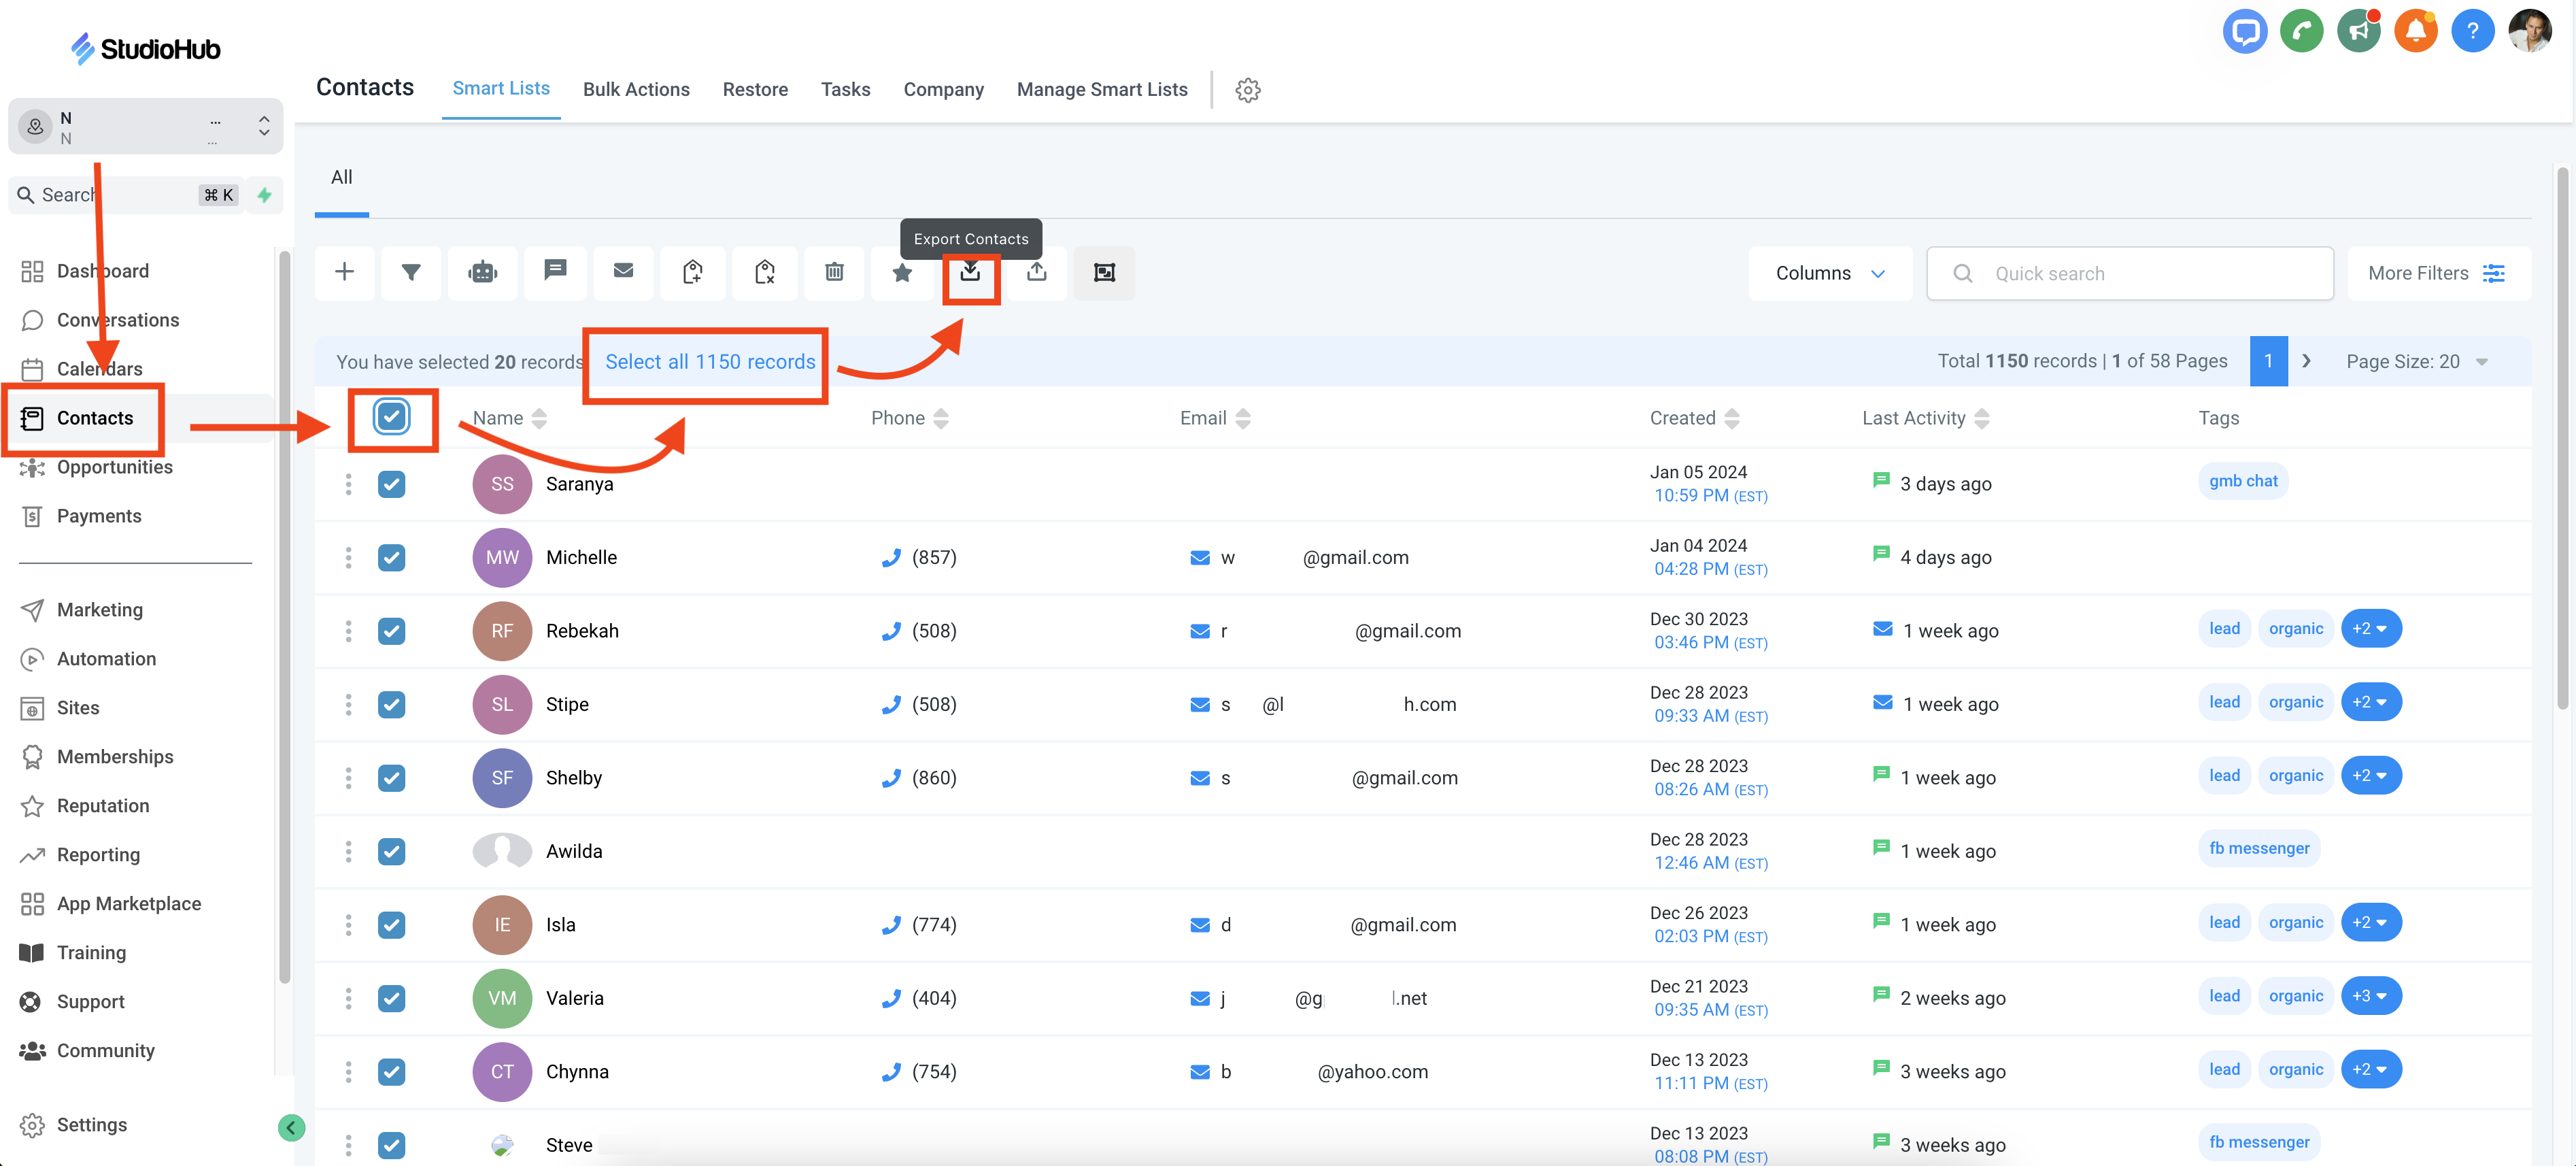Click the send email envelope toolbar icon
This screenshot has height=1166, width=2576.
pyautogui.click(x=623, y=272)
